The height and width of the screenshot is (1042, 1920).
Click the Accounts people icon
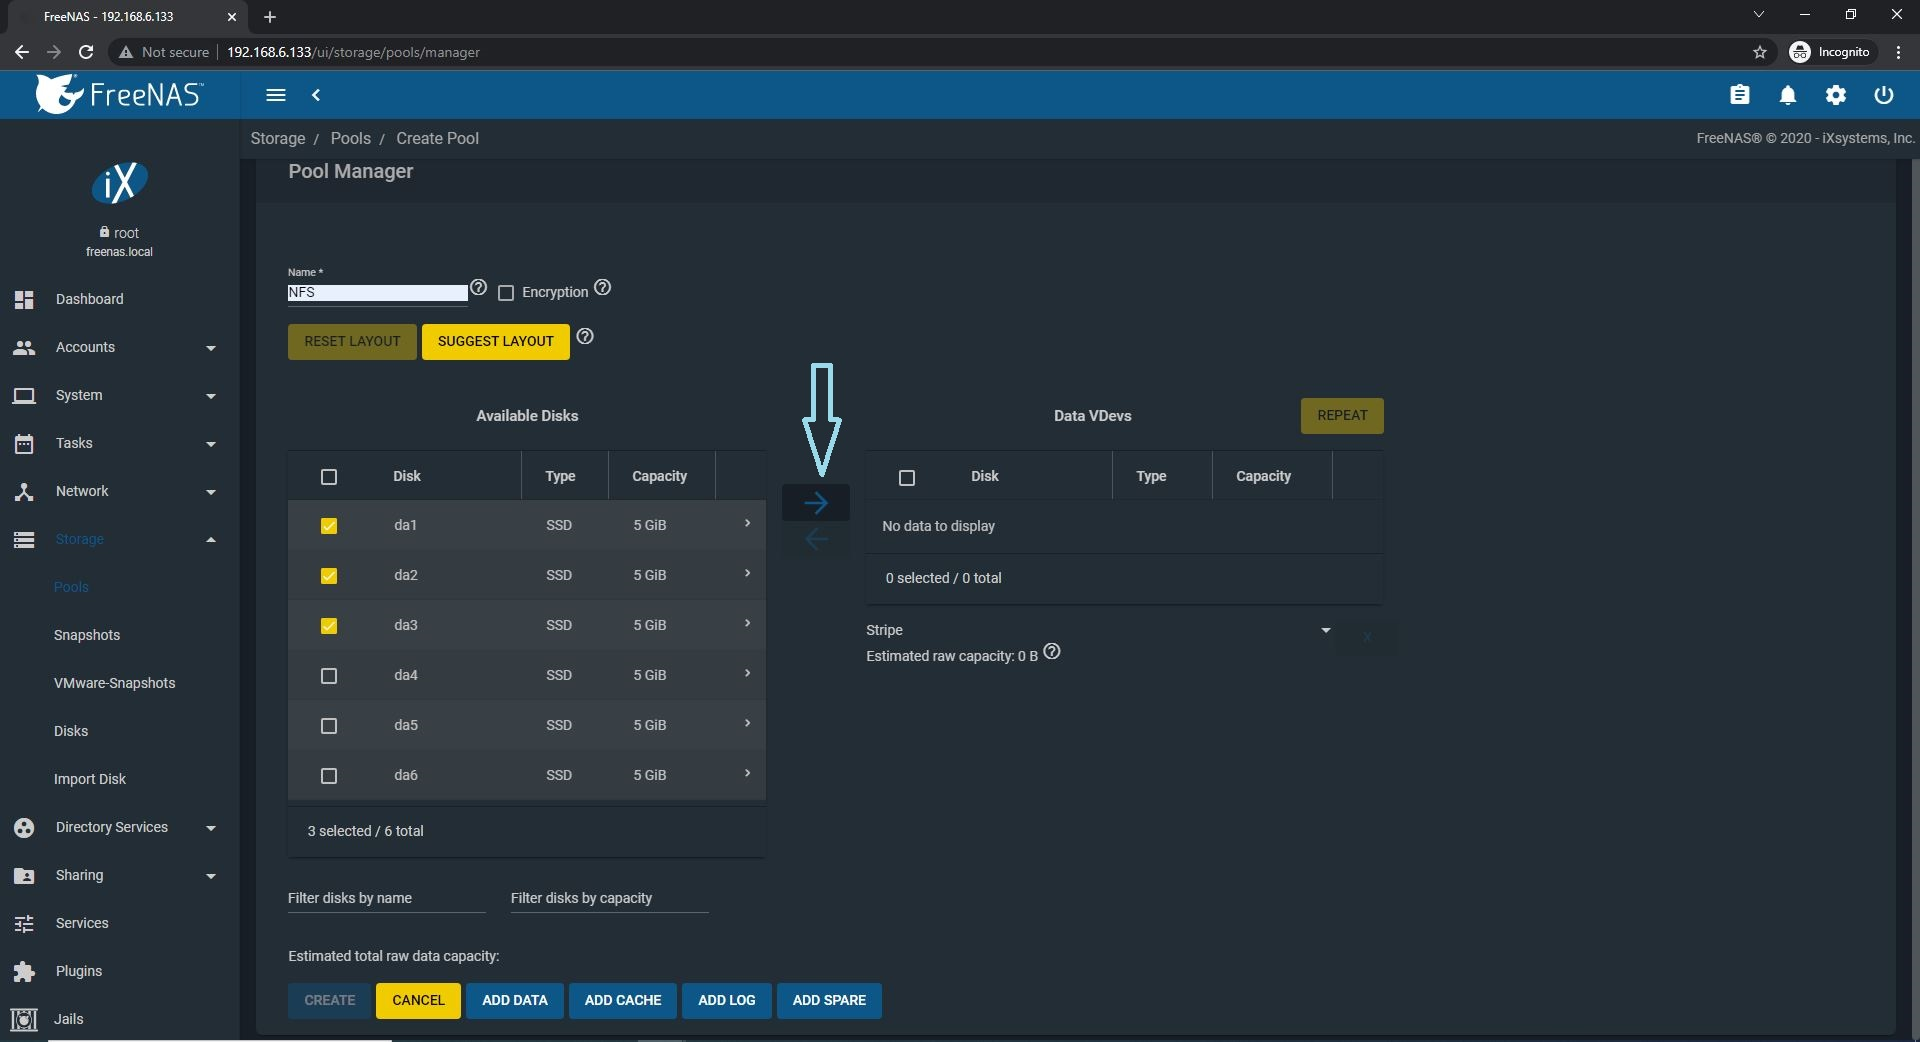click(x=24, y=347)
